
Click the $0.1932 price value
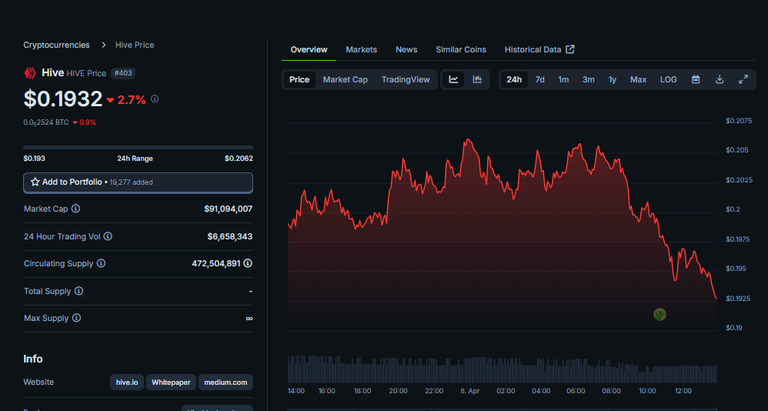click(63, 99)
